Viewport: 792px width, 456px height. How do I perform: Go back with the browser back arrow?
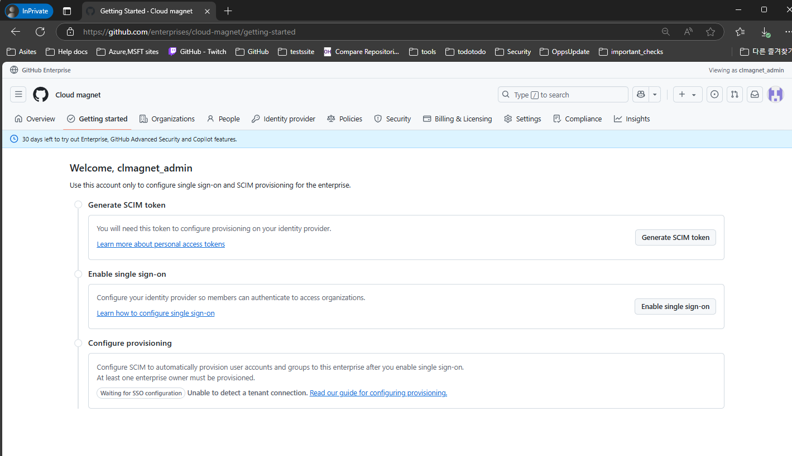click(x=16, y=32)
